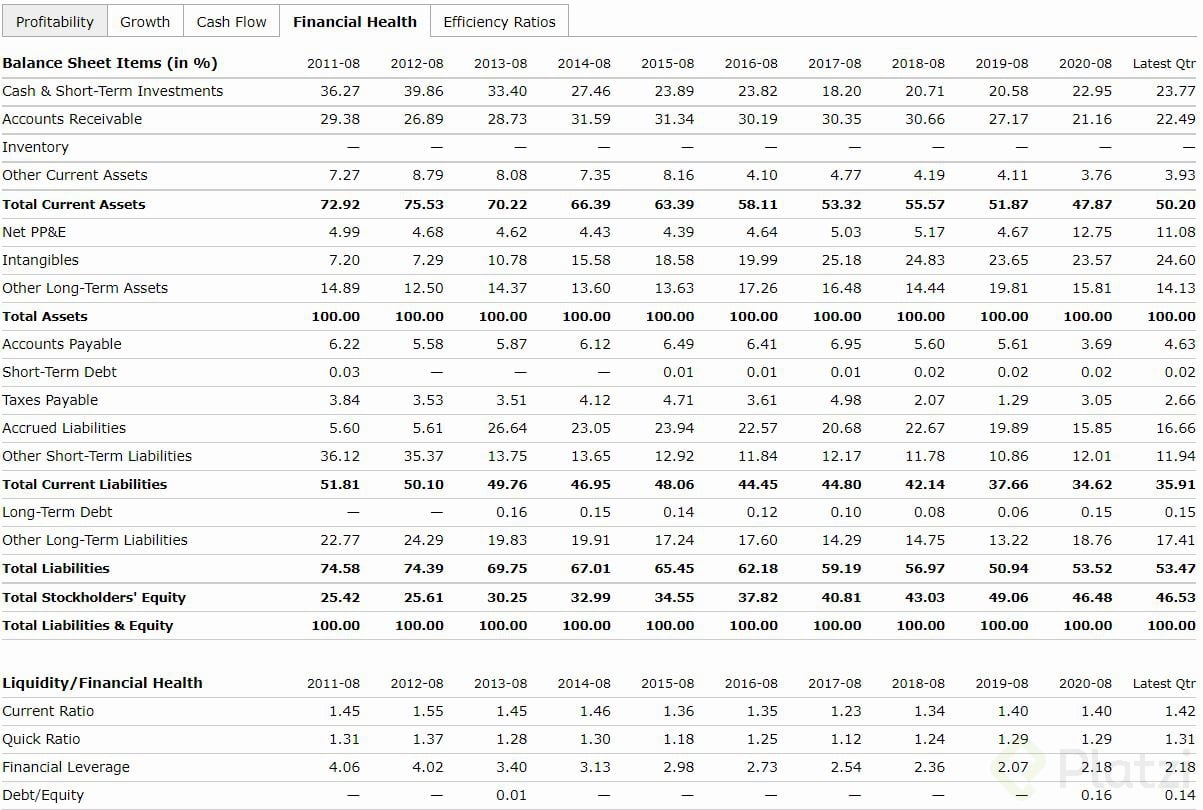The height and width of the screenshot is (810, 1203).
Task: Click the Accrued Liabilities row label
Action: 64,428
